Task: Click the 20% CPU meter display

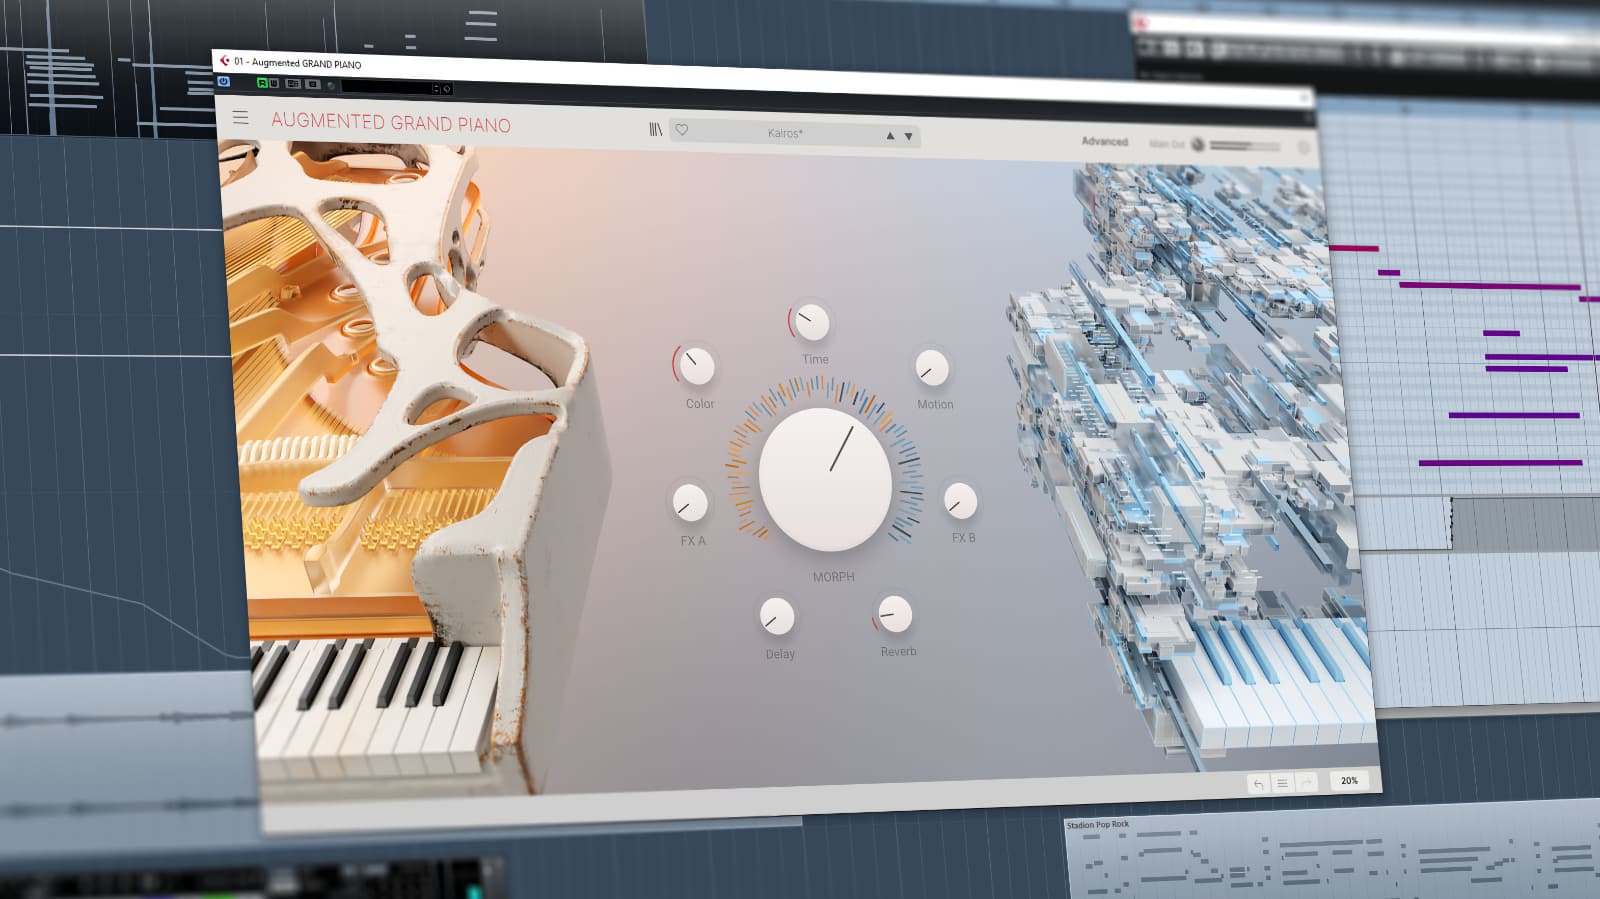Action: point(1349,780)
